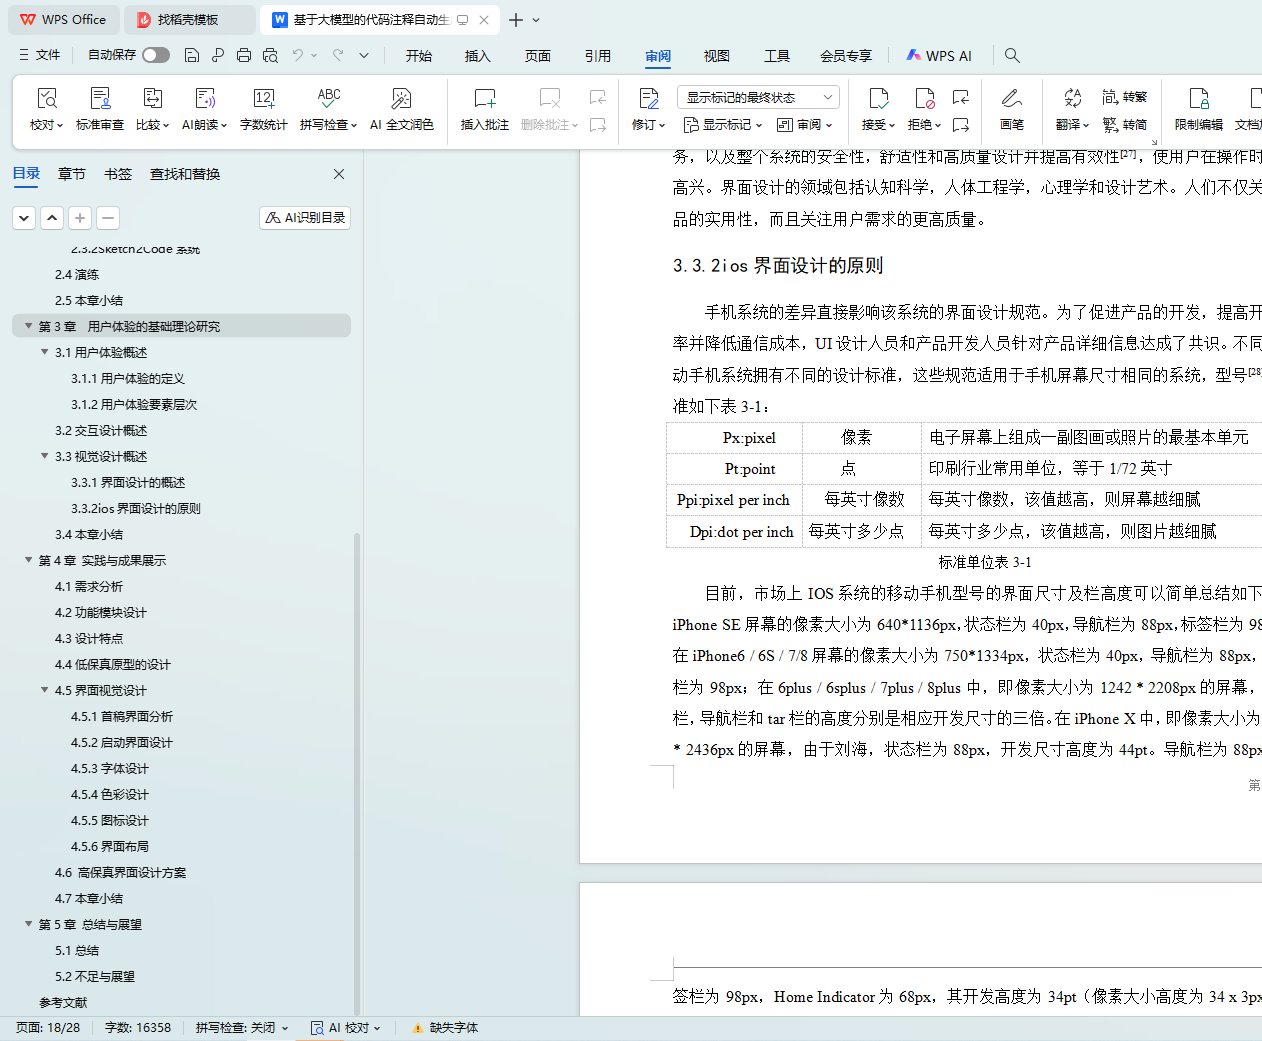The height and width of the screenshot is (1041, 1262).
Task: Close the navigation pane with X
Action: coord(339,174)
